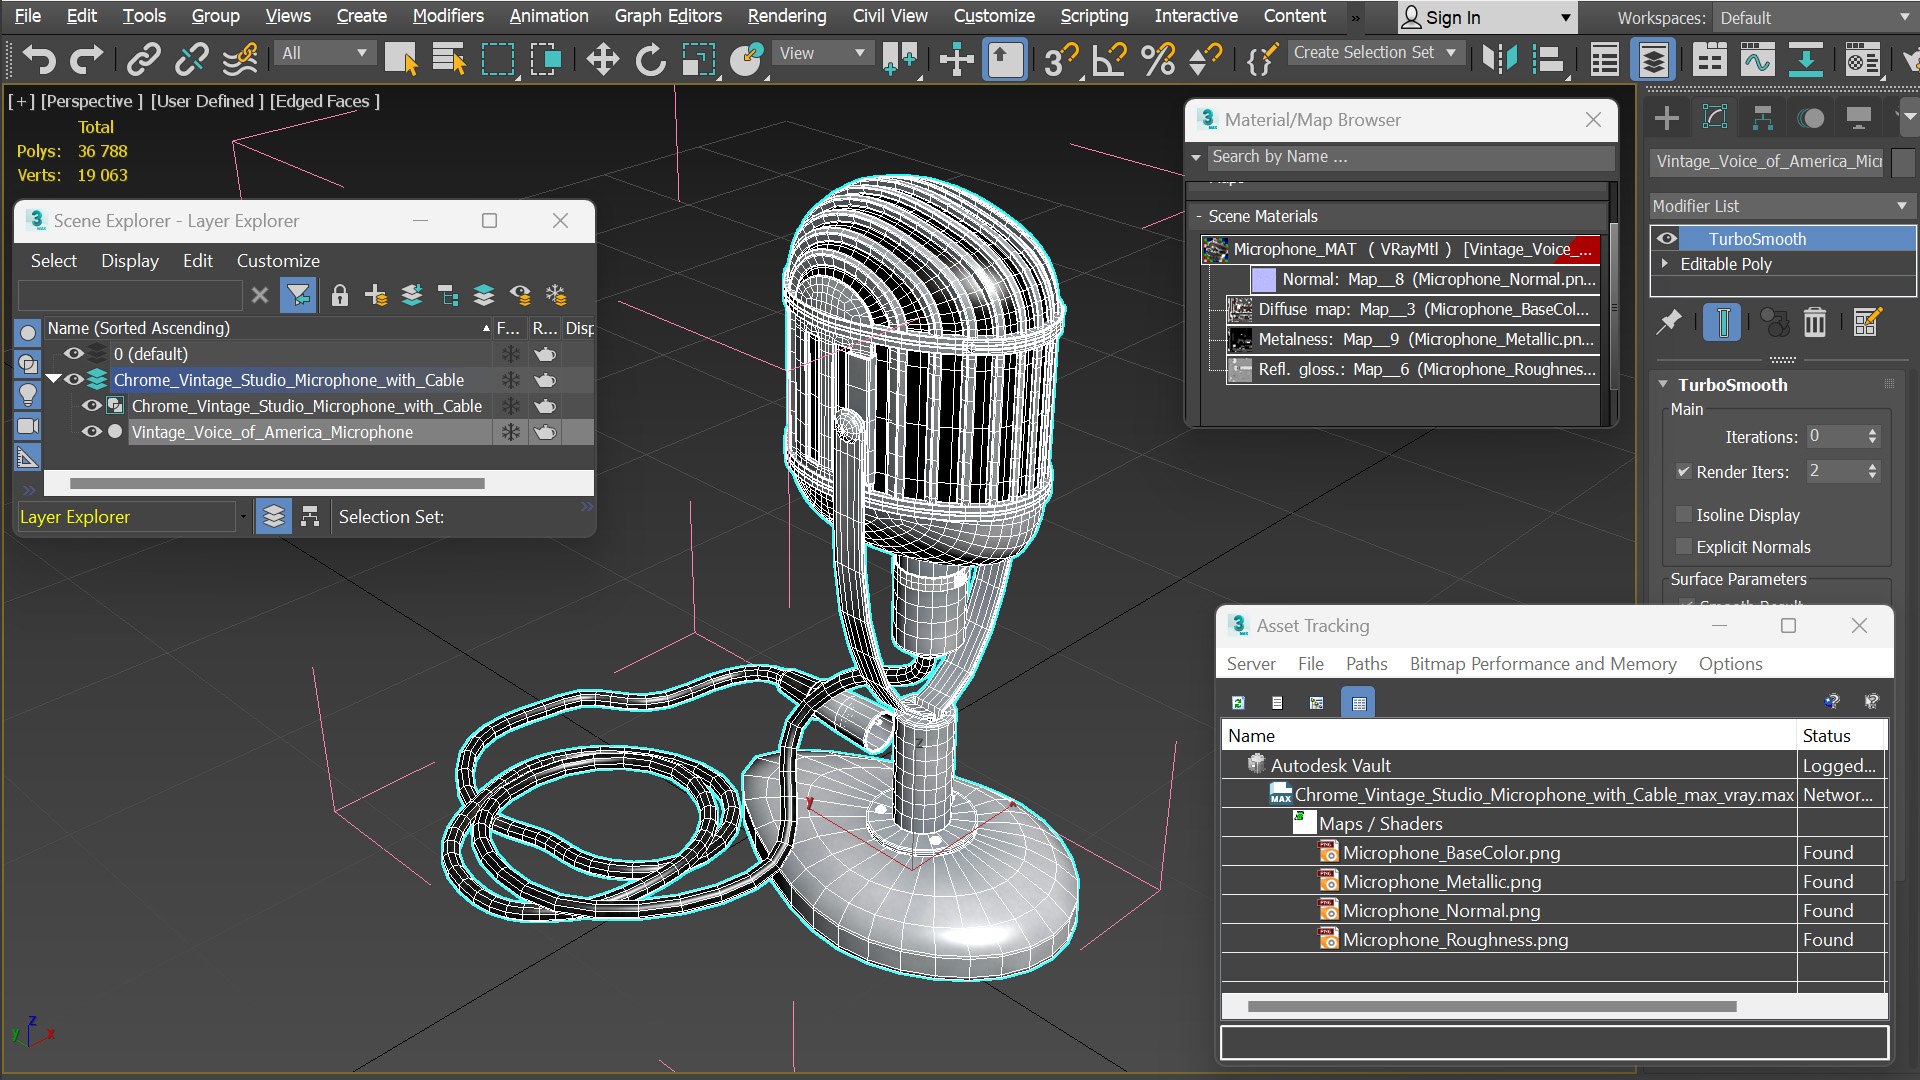
Task: Open Curve Editor from toolbar
Action: [x=1757, y=60]
